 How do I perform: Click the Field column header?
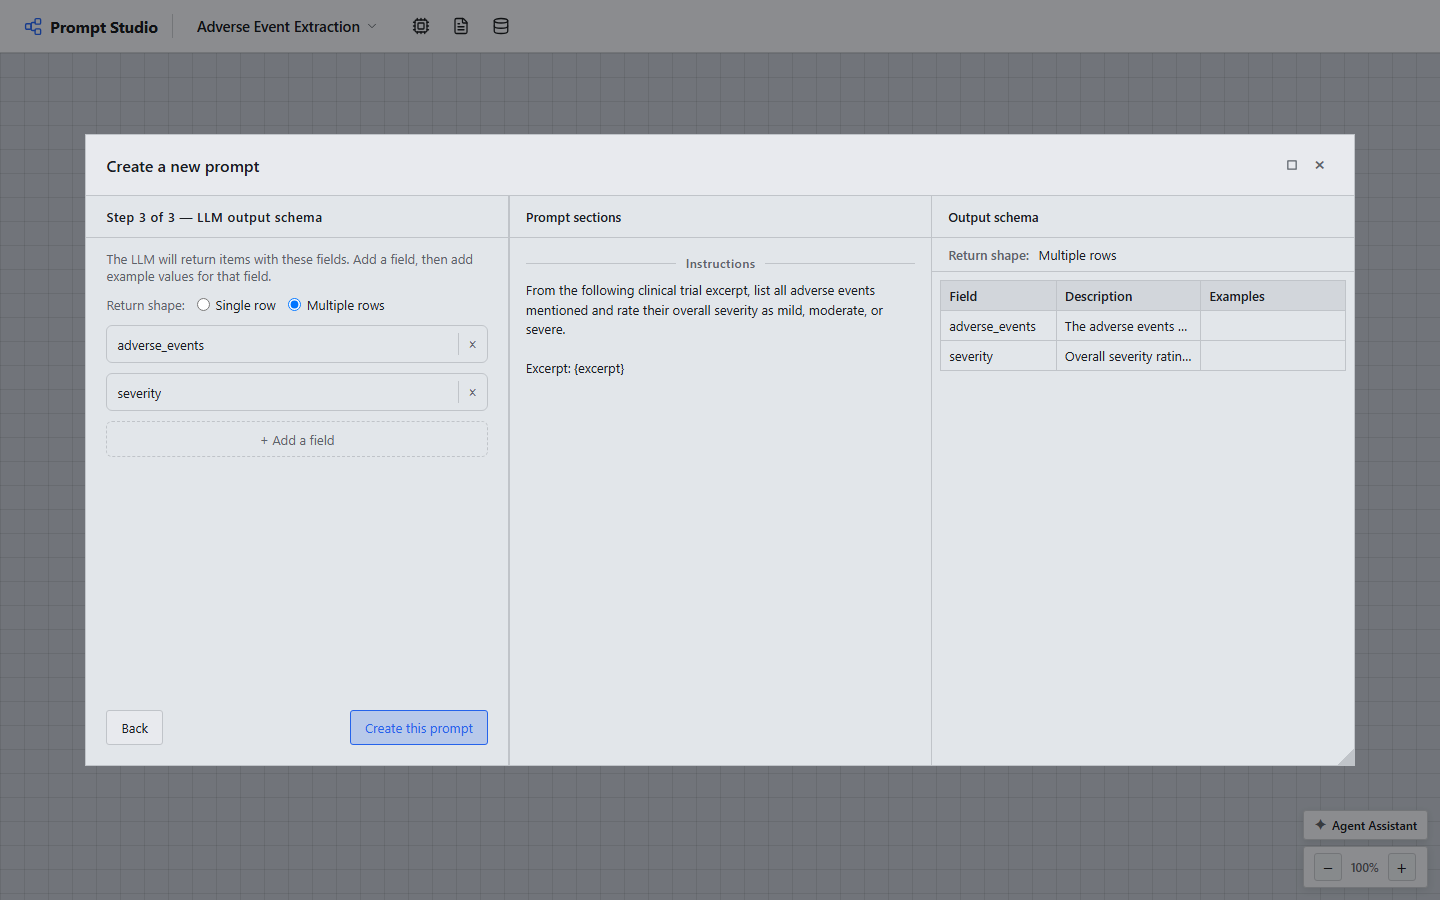click(x=998, y=296)
